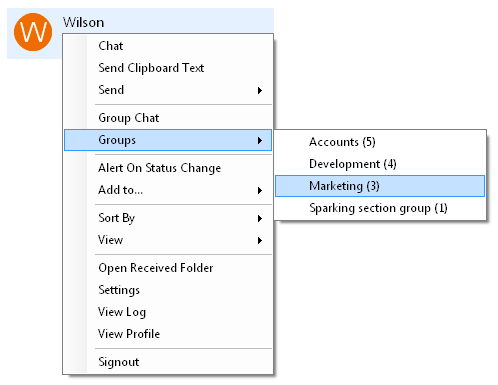Viewport: 498px width, 385px height.
Task: Pick the Accounts (5) group
Action: 380,142
